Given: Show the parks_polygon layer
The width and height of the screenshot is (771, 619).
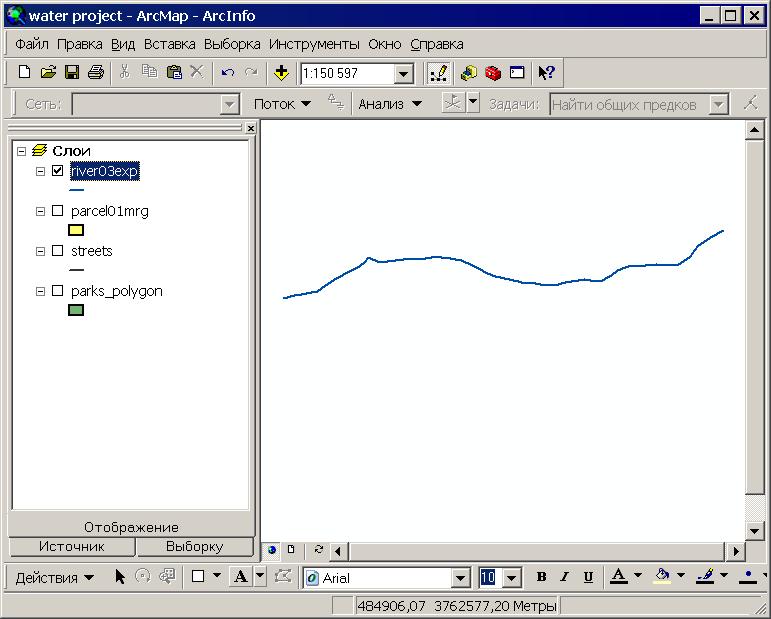Looking at the screenshot, I should click(58, 291).
